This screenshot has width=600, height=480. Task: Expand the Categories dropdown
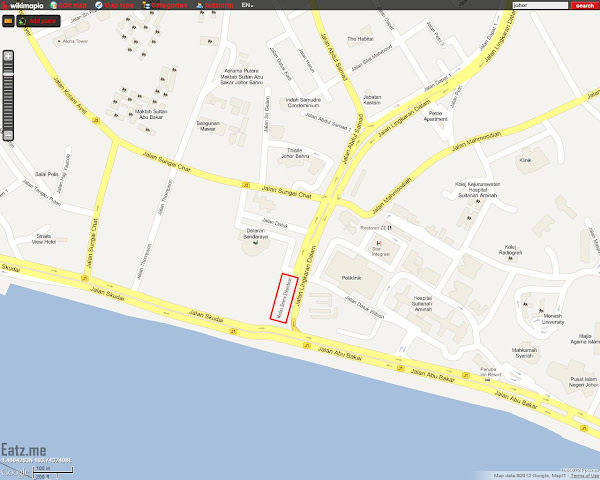tap(165, 5)
